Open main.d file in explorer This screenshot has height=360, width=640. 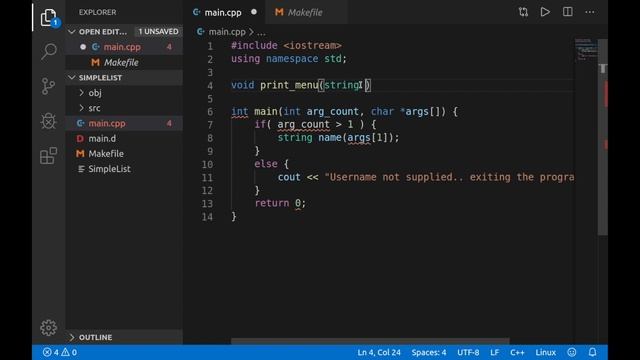[x=124, y=138]
